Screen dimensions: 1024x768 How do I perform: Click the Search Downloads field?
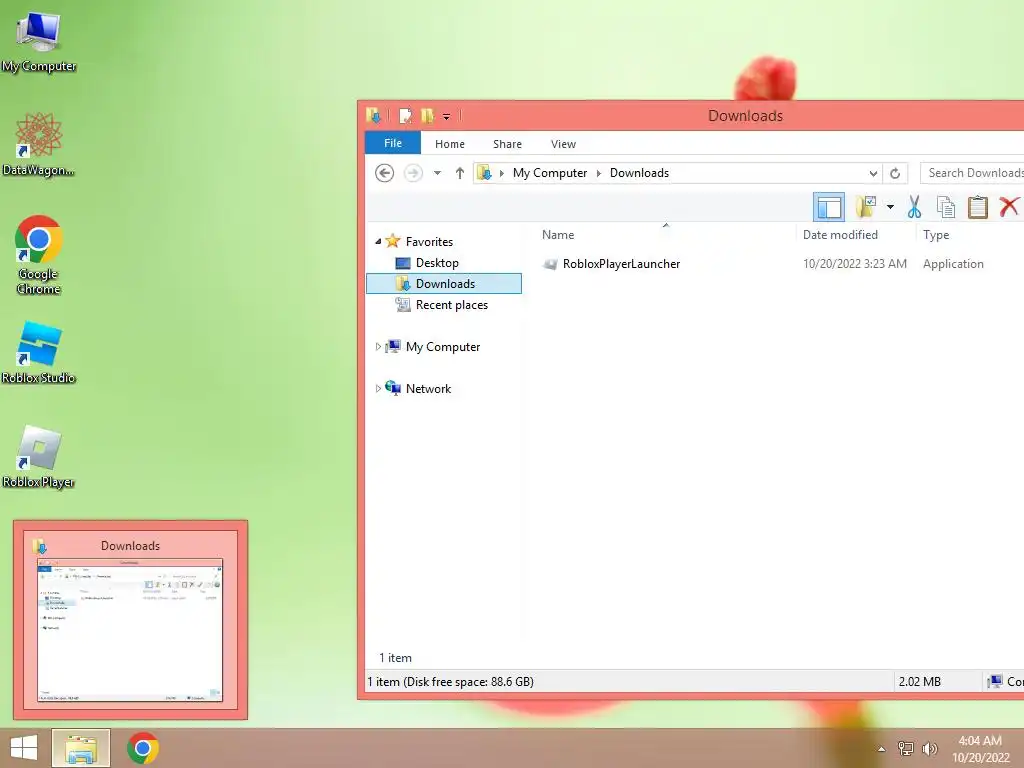coord(972,173)
